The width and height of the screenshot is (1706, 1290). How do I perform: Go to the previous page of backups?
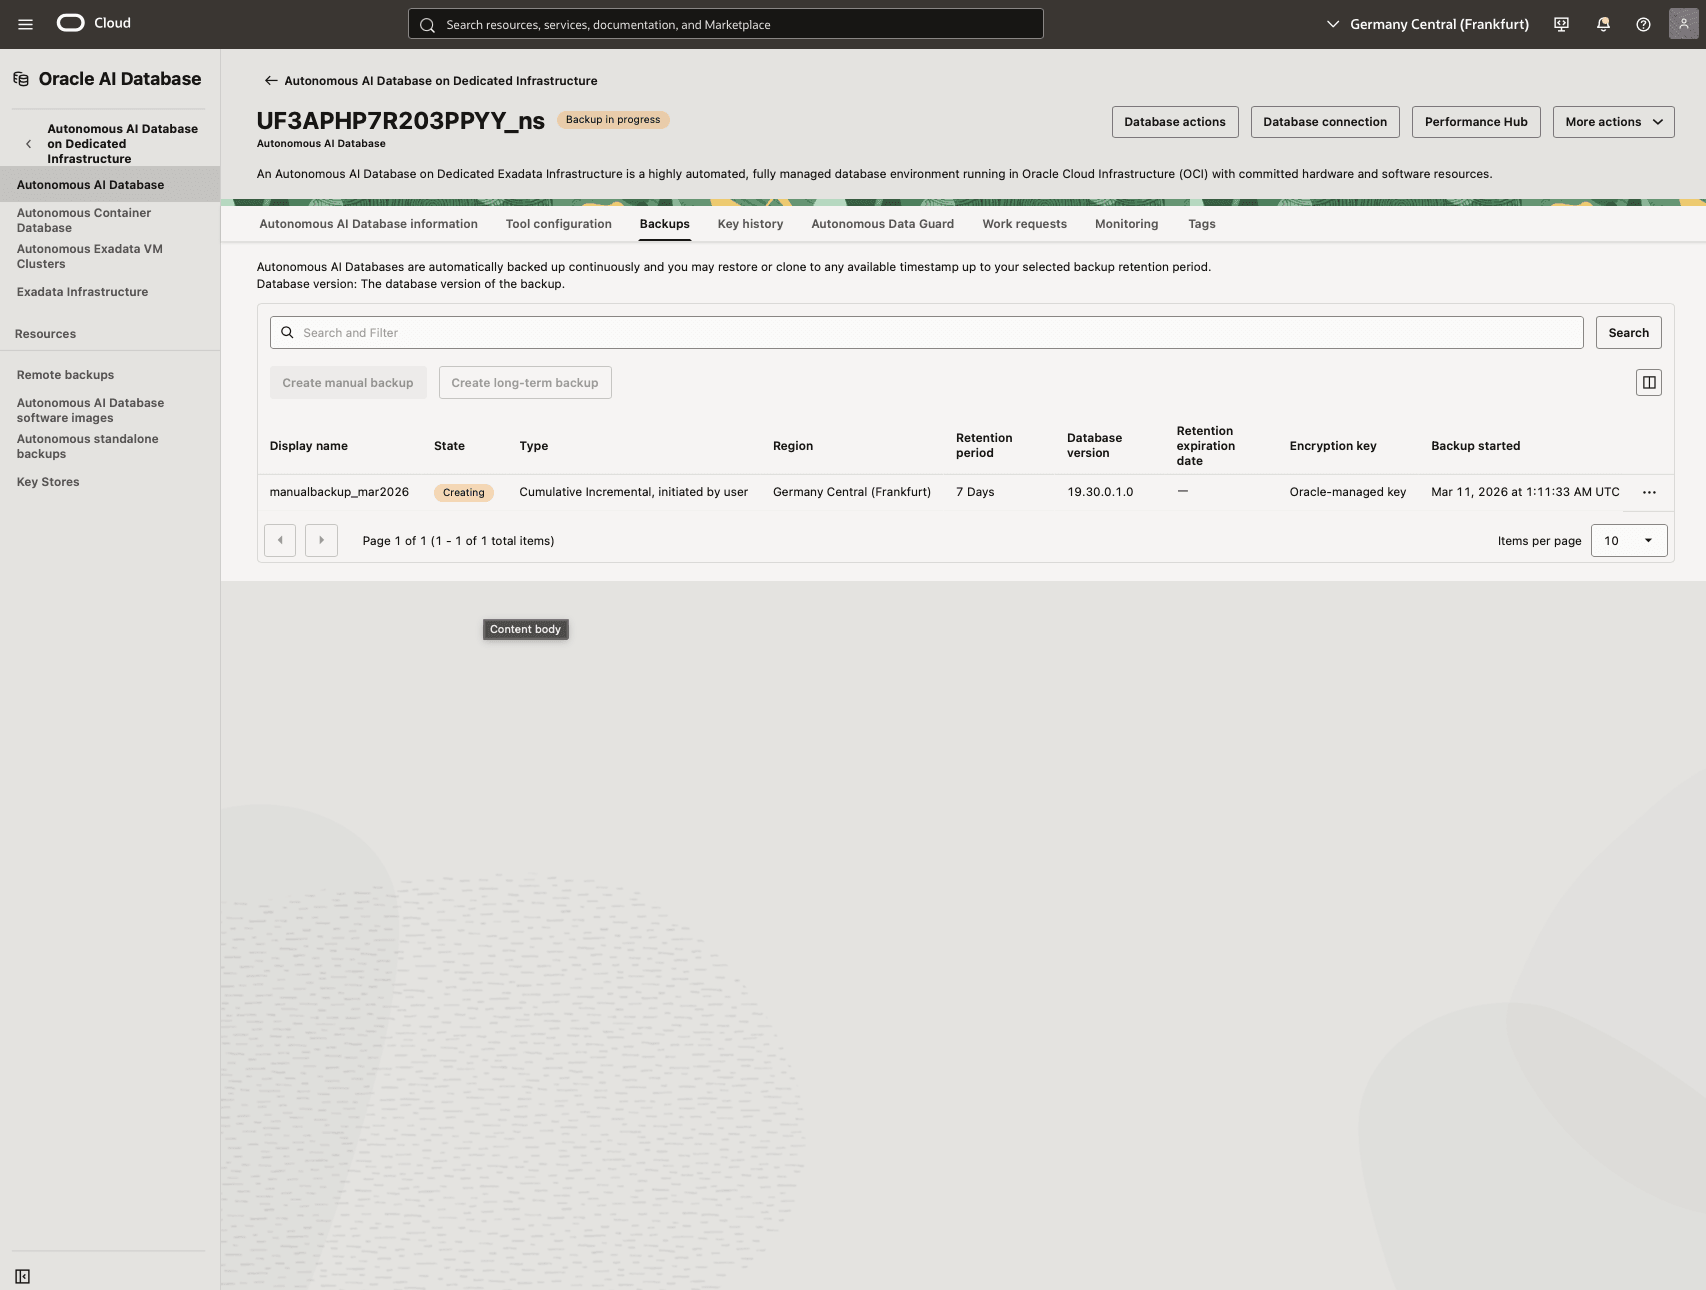280,541
